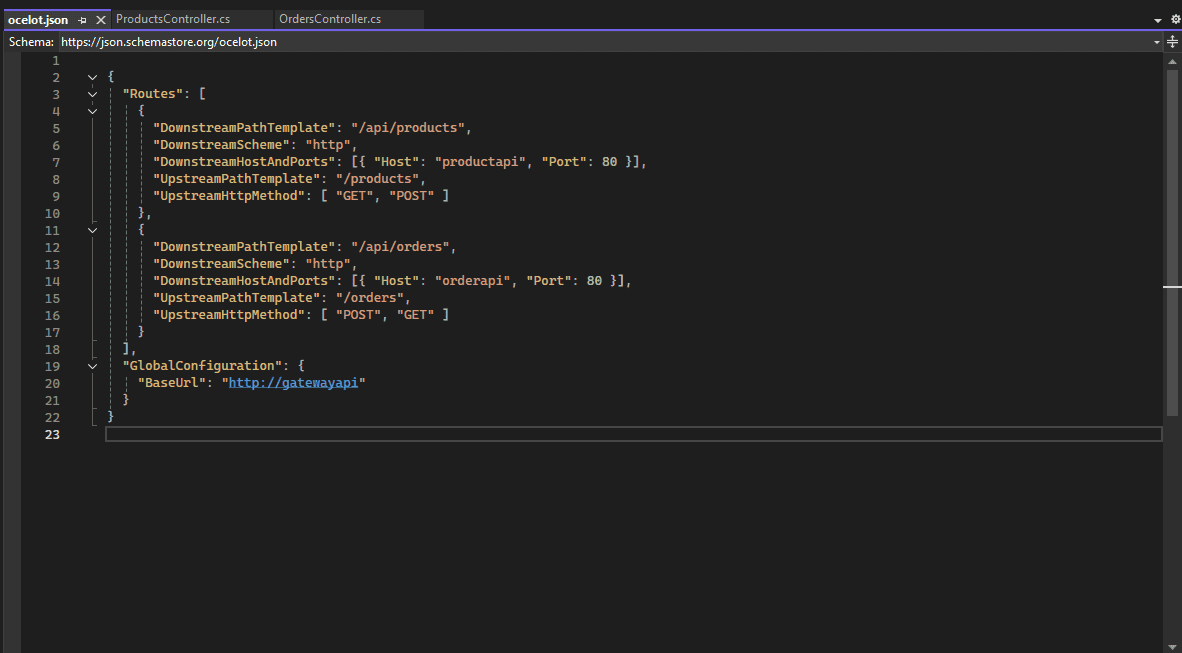
Task: Click line number 22 in the gutter
Action: [52, 417]
